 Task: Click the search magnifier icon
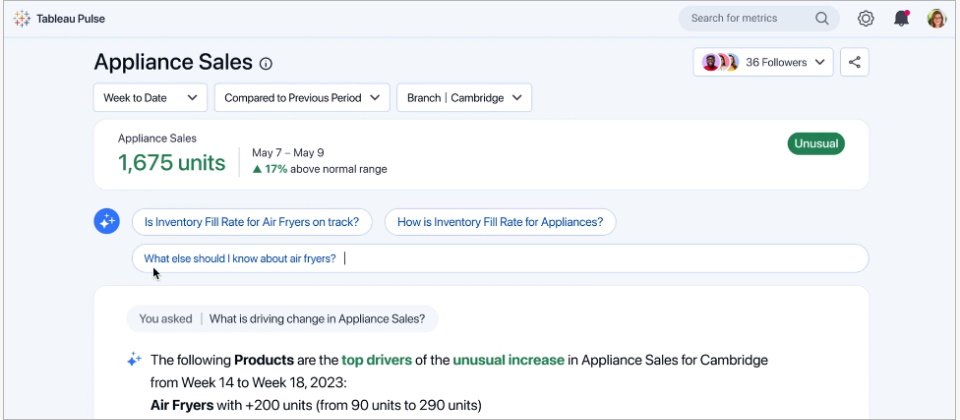click(822, 18)
